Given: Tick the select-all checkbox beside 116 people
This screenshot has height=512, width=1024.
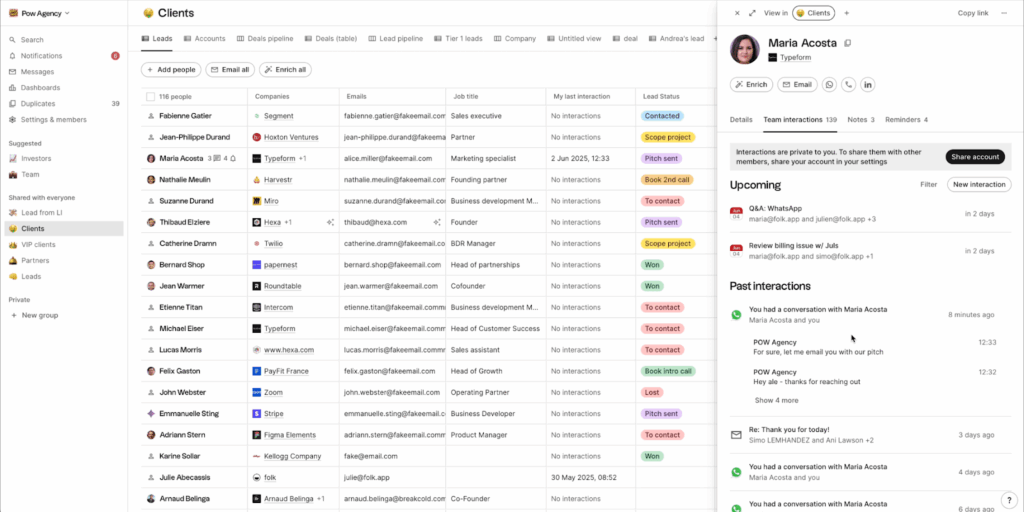Looking at the screenshot, I should coord(150,97).
